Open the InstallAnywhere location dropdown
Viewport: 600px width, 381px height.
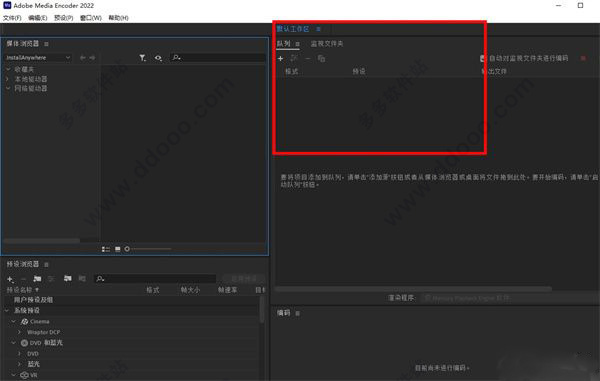(38, 58)
